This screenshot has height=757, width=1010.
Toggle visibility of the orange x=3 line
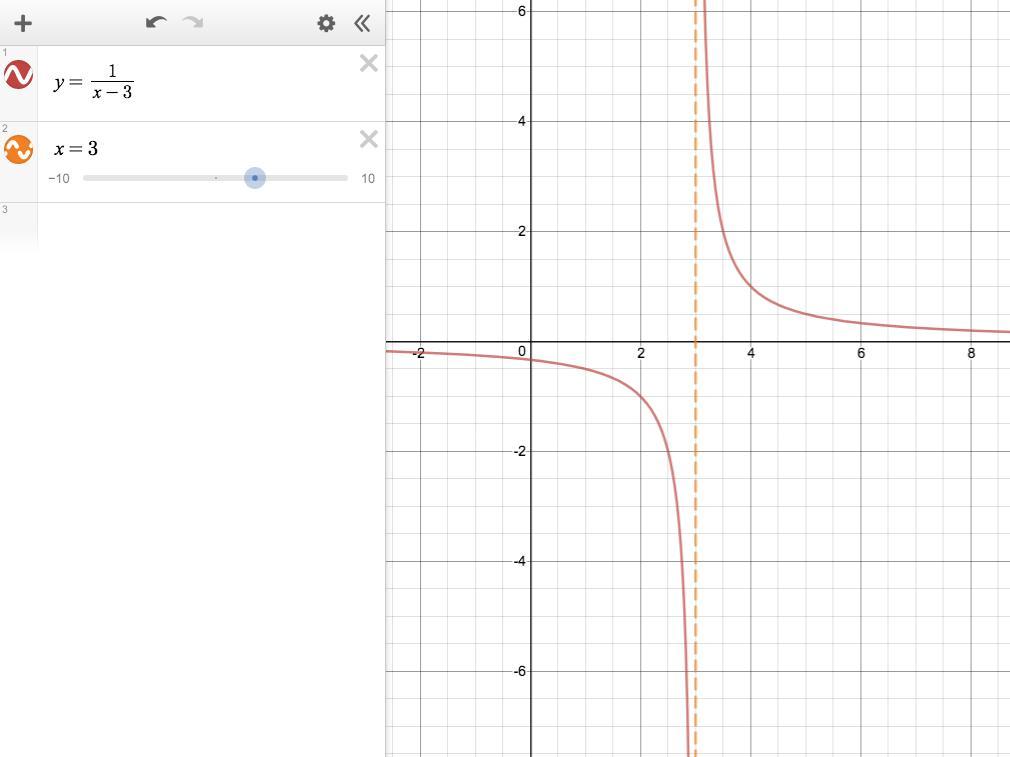(18, 149)
